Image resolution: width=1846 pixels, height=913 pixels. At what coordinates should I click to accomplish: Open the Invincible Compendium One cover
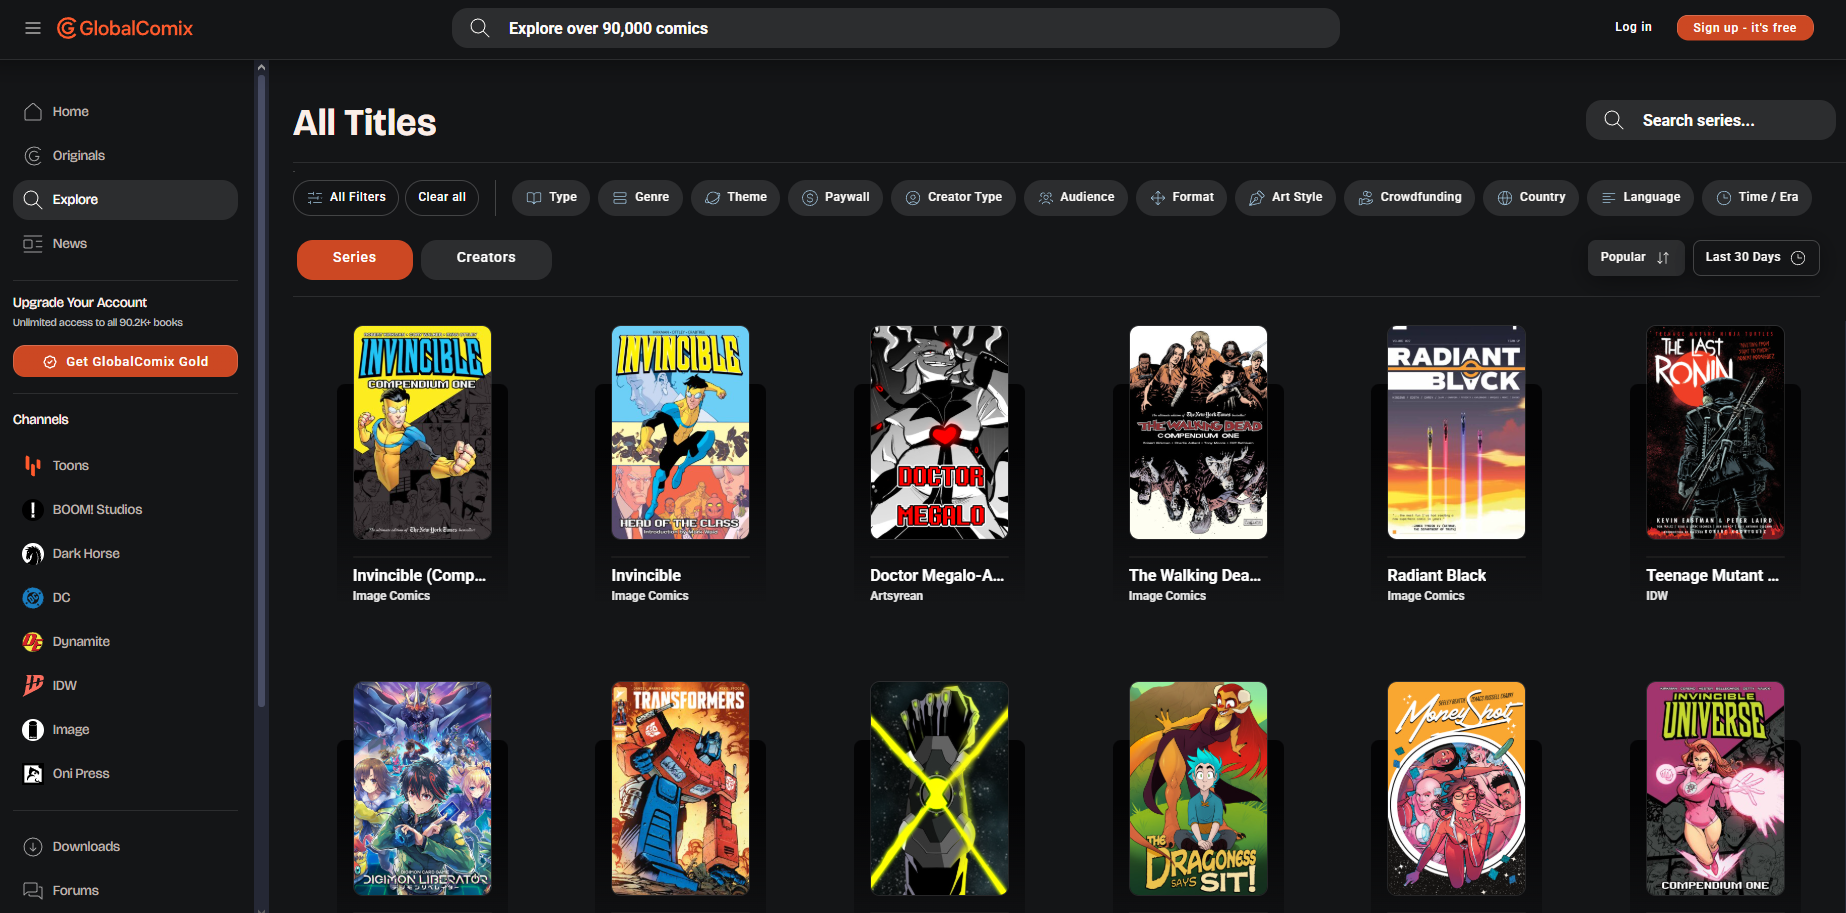click(422, 433)
